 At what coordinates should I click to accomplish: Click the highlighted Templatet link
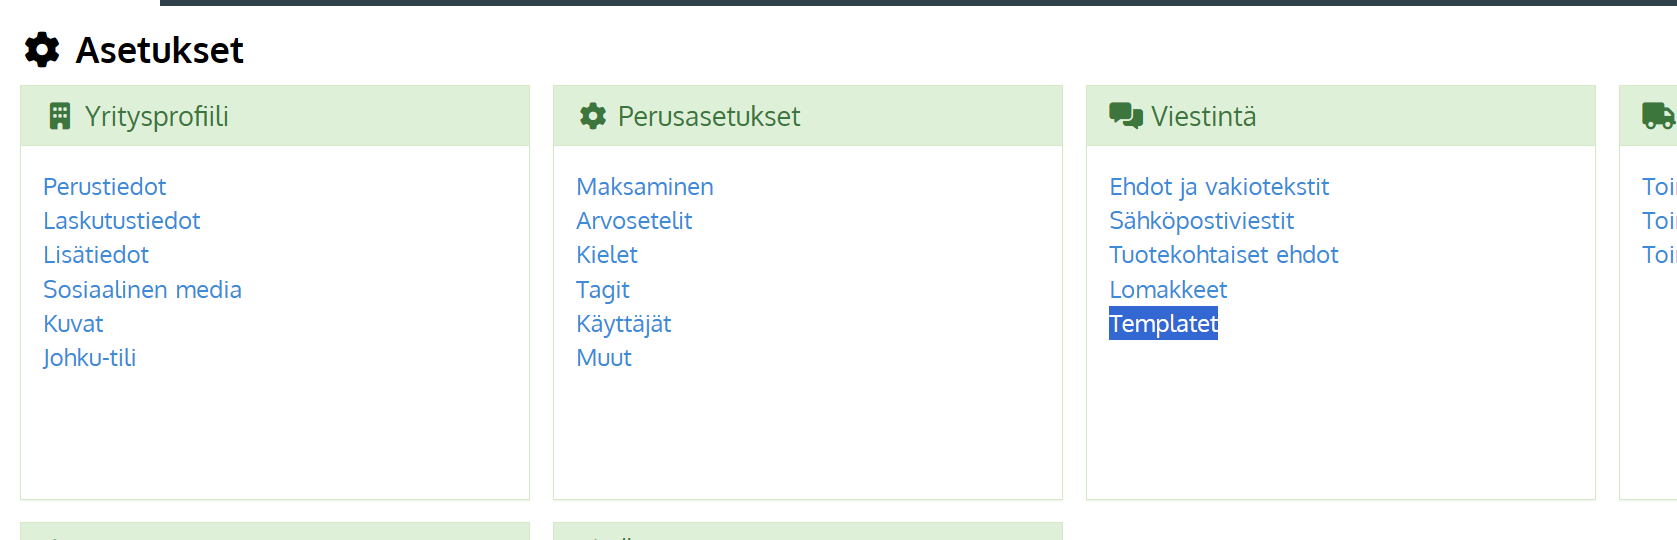click(1163, 324)
